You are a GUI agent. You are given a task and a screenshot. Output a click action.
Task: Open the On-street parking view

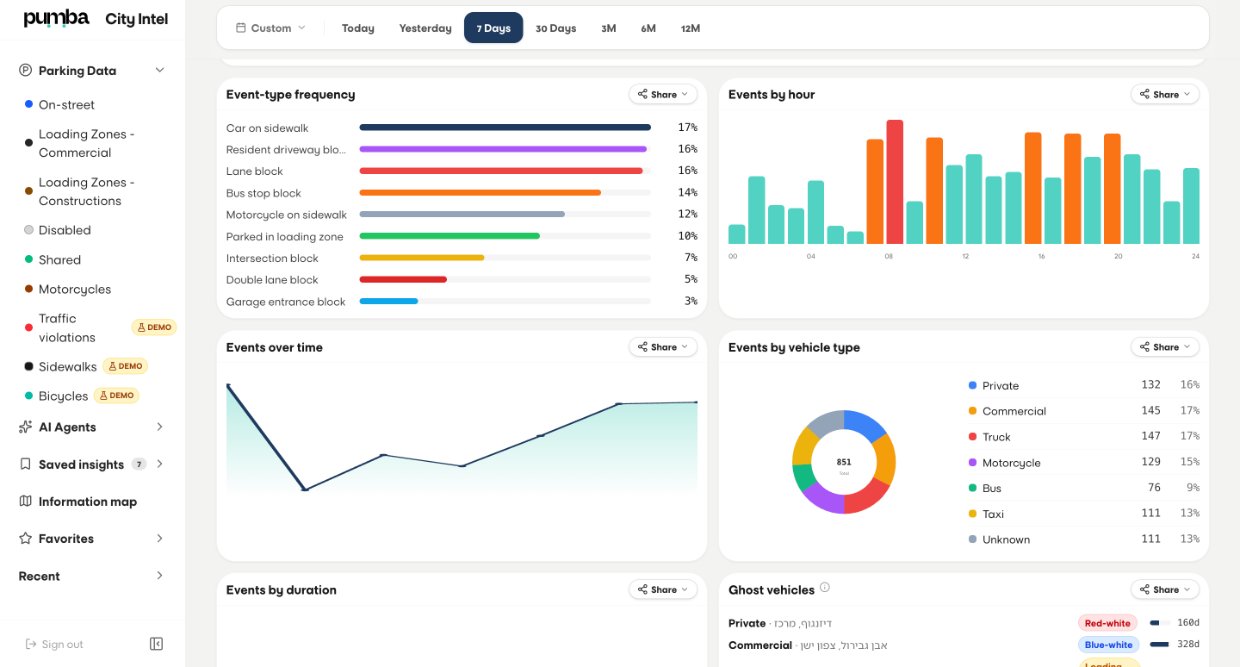(67, 104)
